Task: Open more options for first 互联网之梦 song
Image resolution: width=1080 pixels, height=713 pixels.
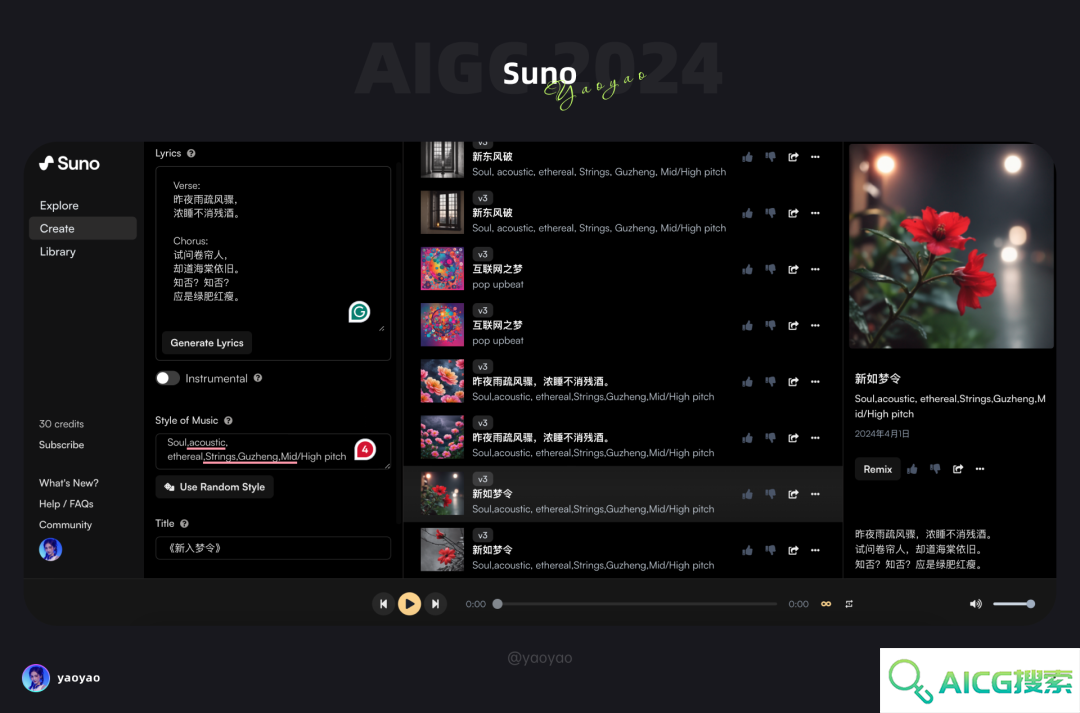Action: (x=816, y=269)
